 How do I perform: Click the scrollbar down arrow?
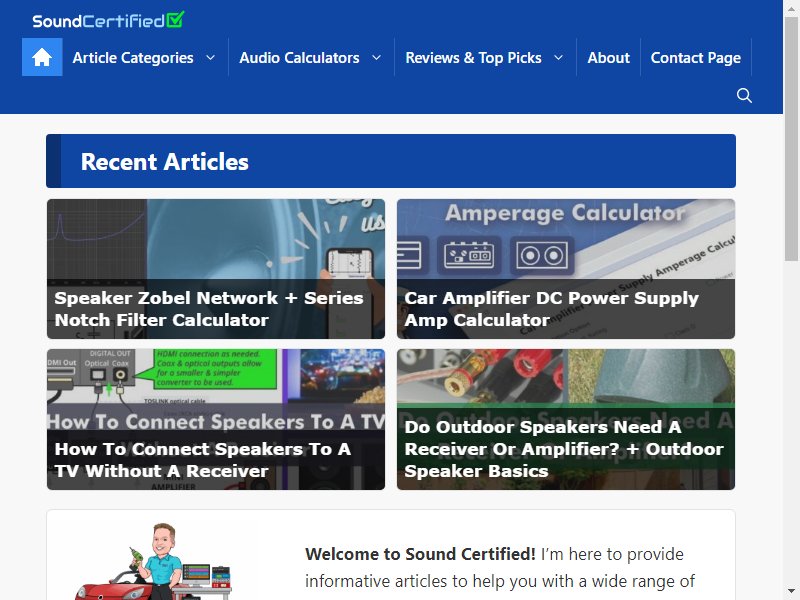(791, 593)
